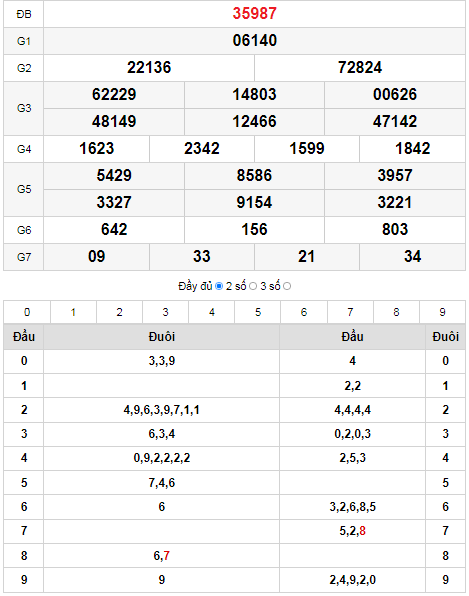Viewport: 469px width, 596px height.
Task: Click G6 number 642
Action: [114, 230]
